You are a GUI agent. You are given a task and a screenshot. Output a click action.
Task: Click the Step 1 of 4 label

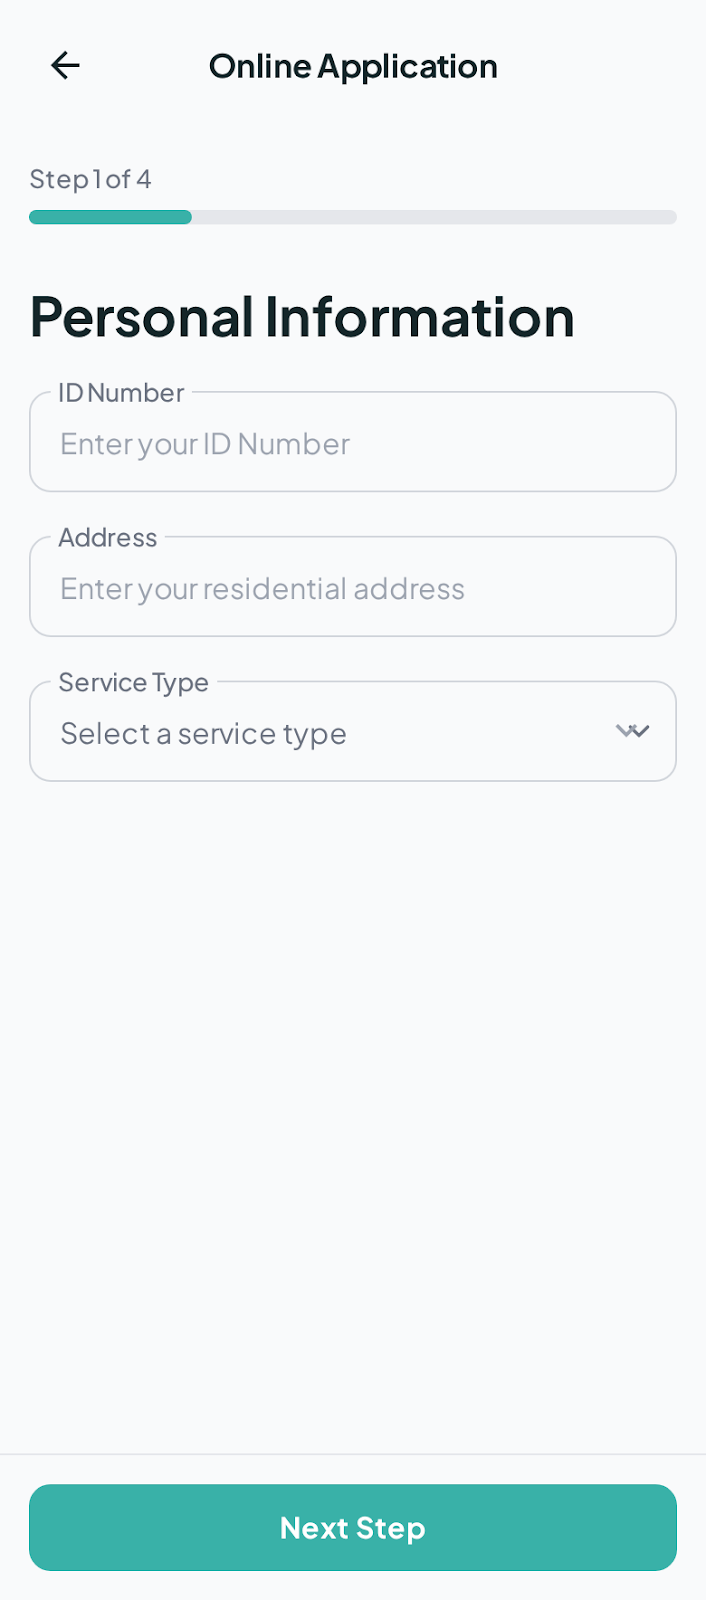coord(90,179)
